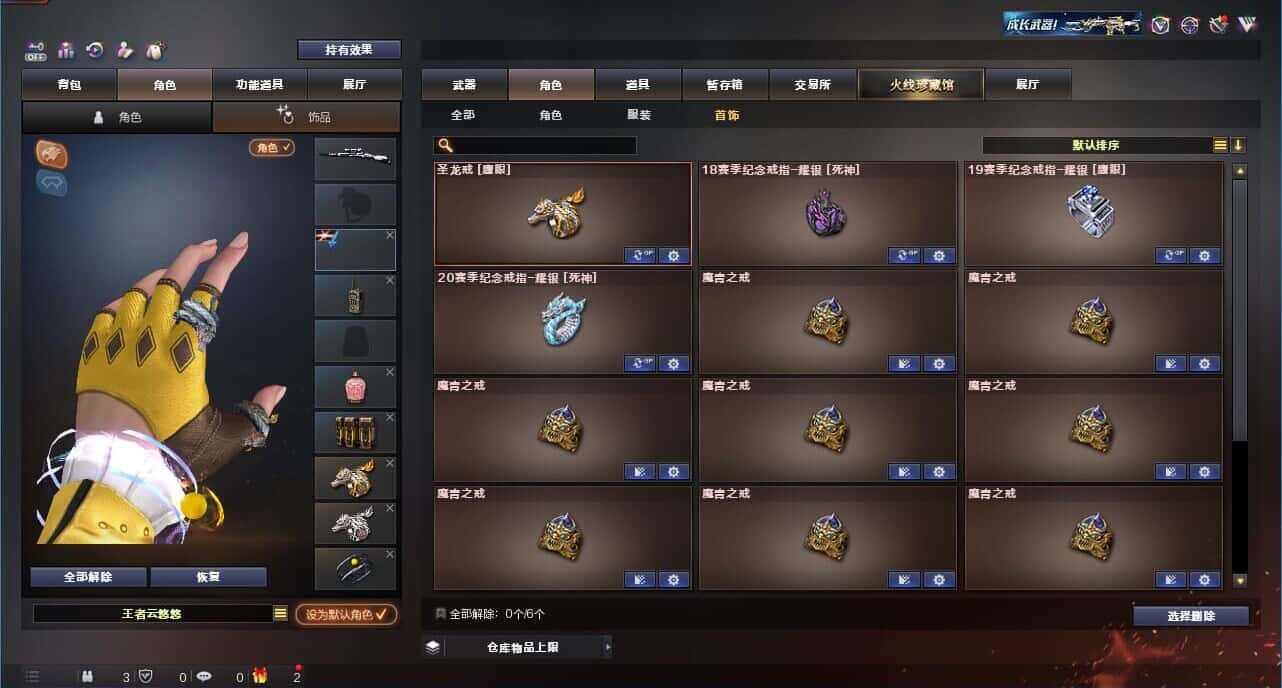Open the list beside character name 王者云悠悠
1282x688 pixels.
click(x=280, y=614)
